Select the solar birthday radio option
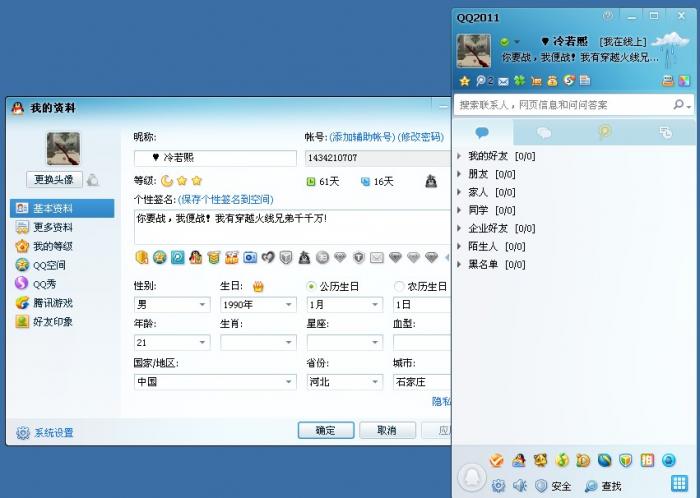 click(x=311, y=286)
